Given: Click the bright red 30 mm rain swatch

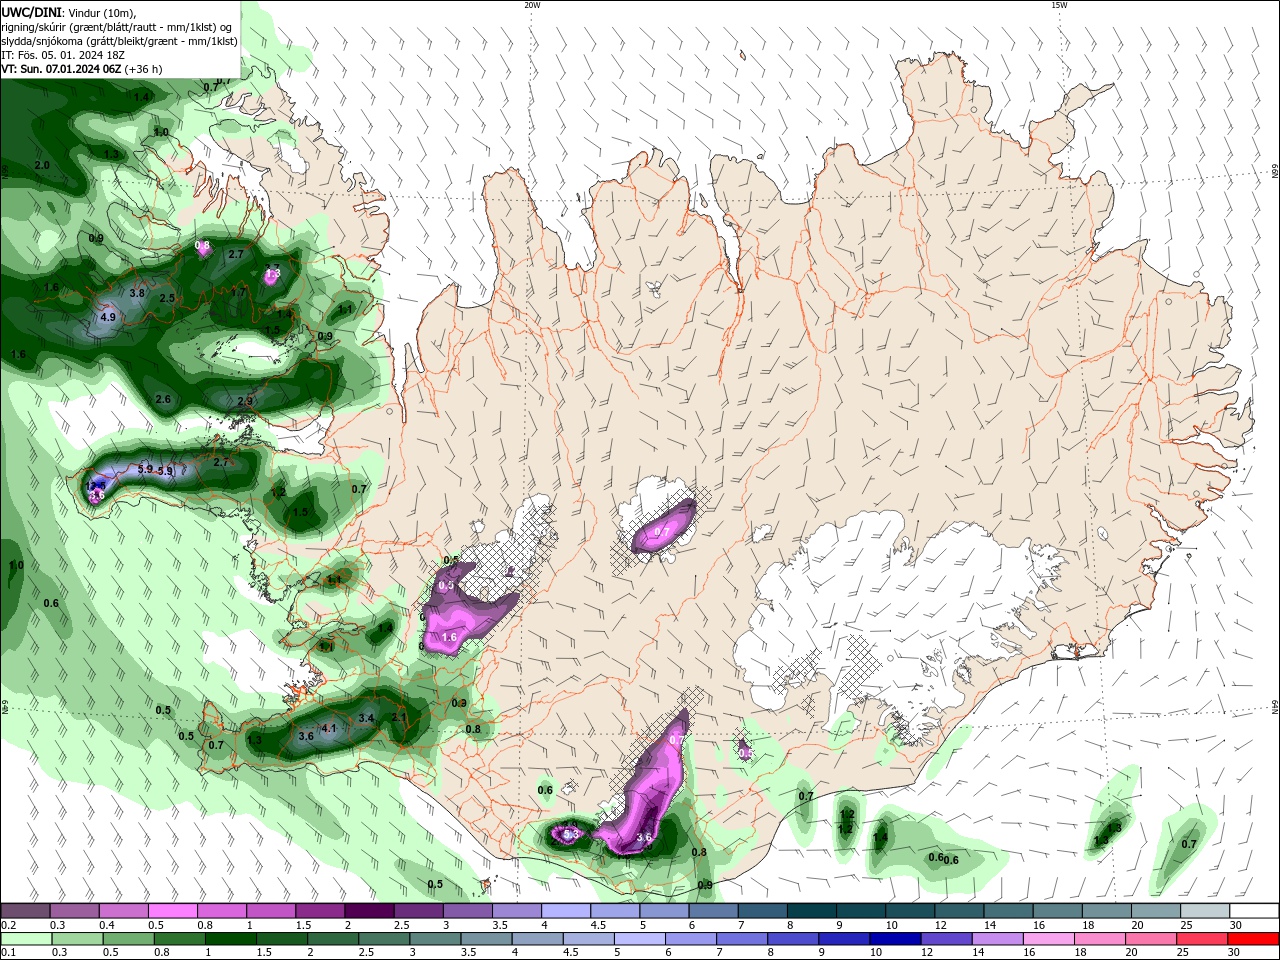Looking at the screenshot, I should 1255,939.
